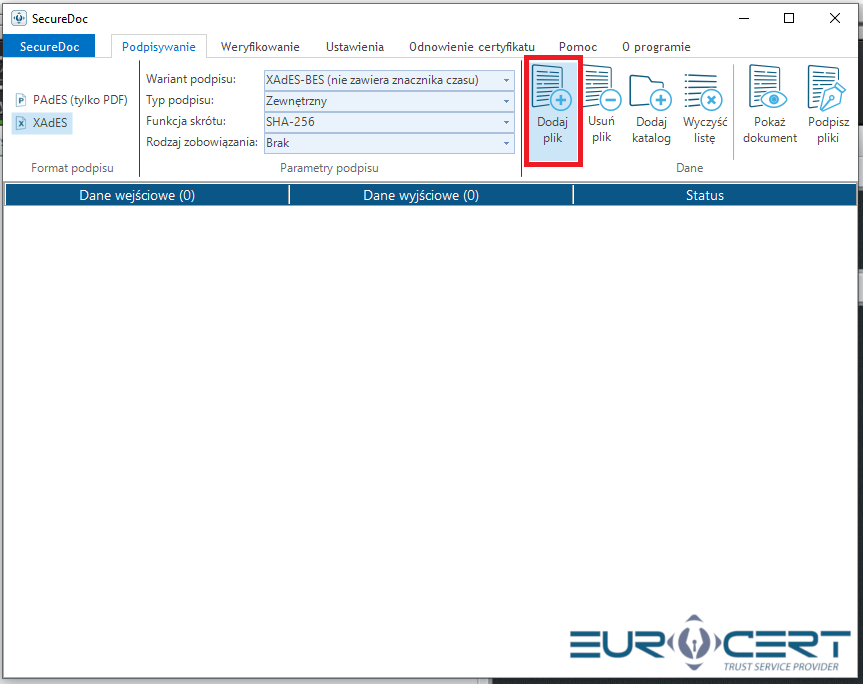Expand the Wariant podpisu dropdown
Image resolution: width=863 pixels, height=684 pixels.
click(x=506, y=80)
